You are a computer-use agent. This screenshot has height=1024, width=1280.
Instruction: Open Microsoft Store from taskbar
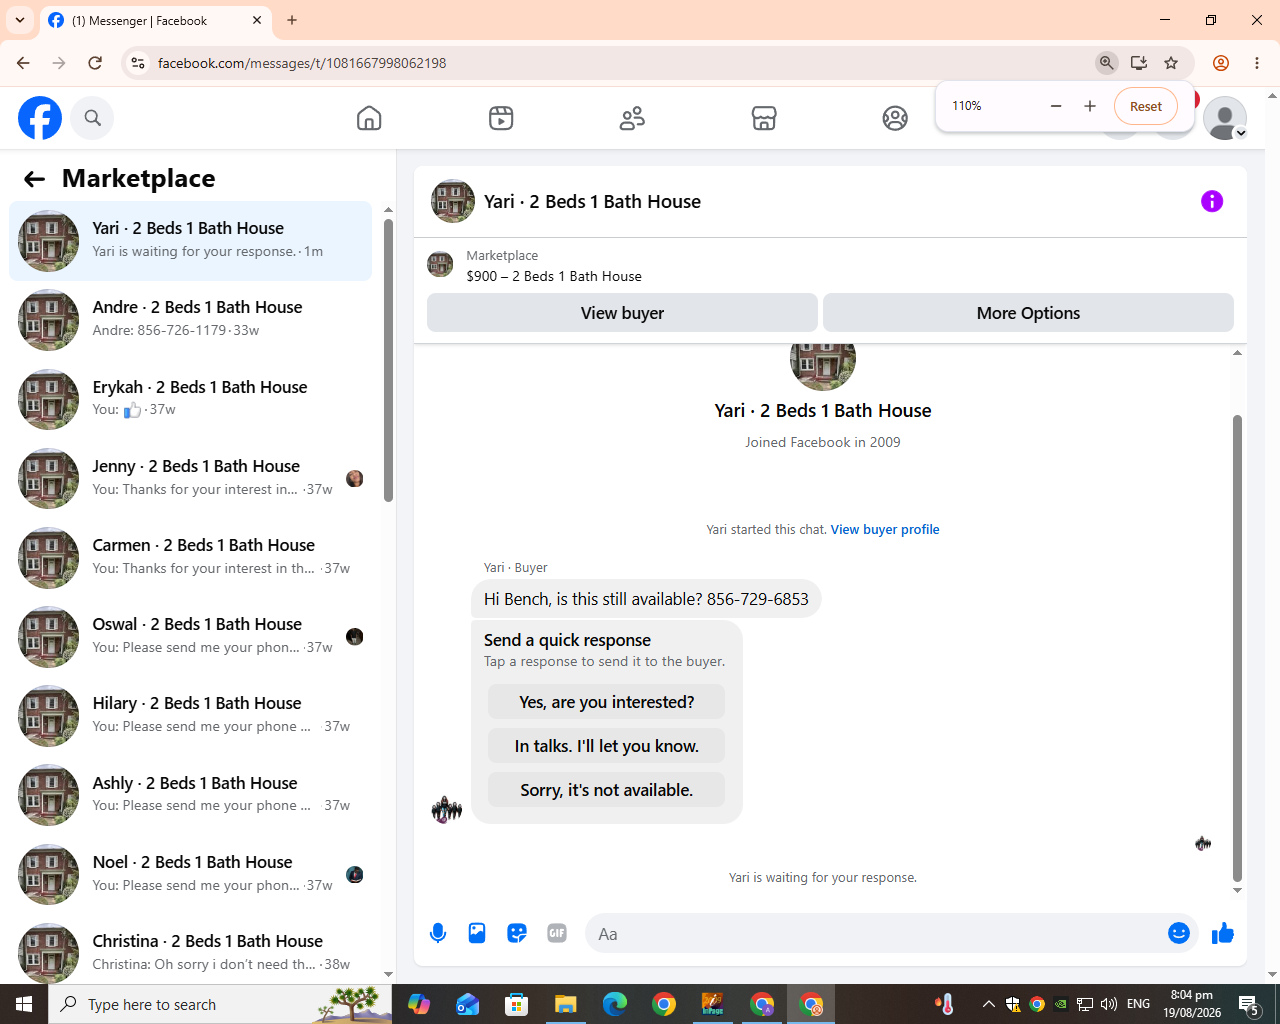[516, 1004]
